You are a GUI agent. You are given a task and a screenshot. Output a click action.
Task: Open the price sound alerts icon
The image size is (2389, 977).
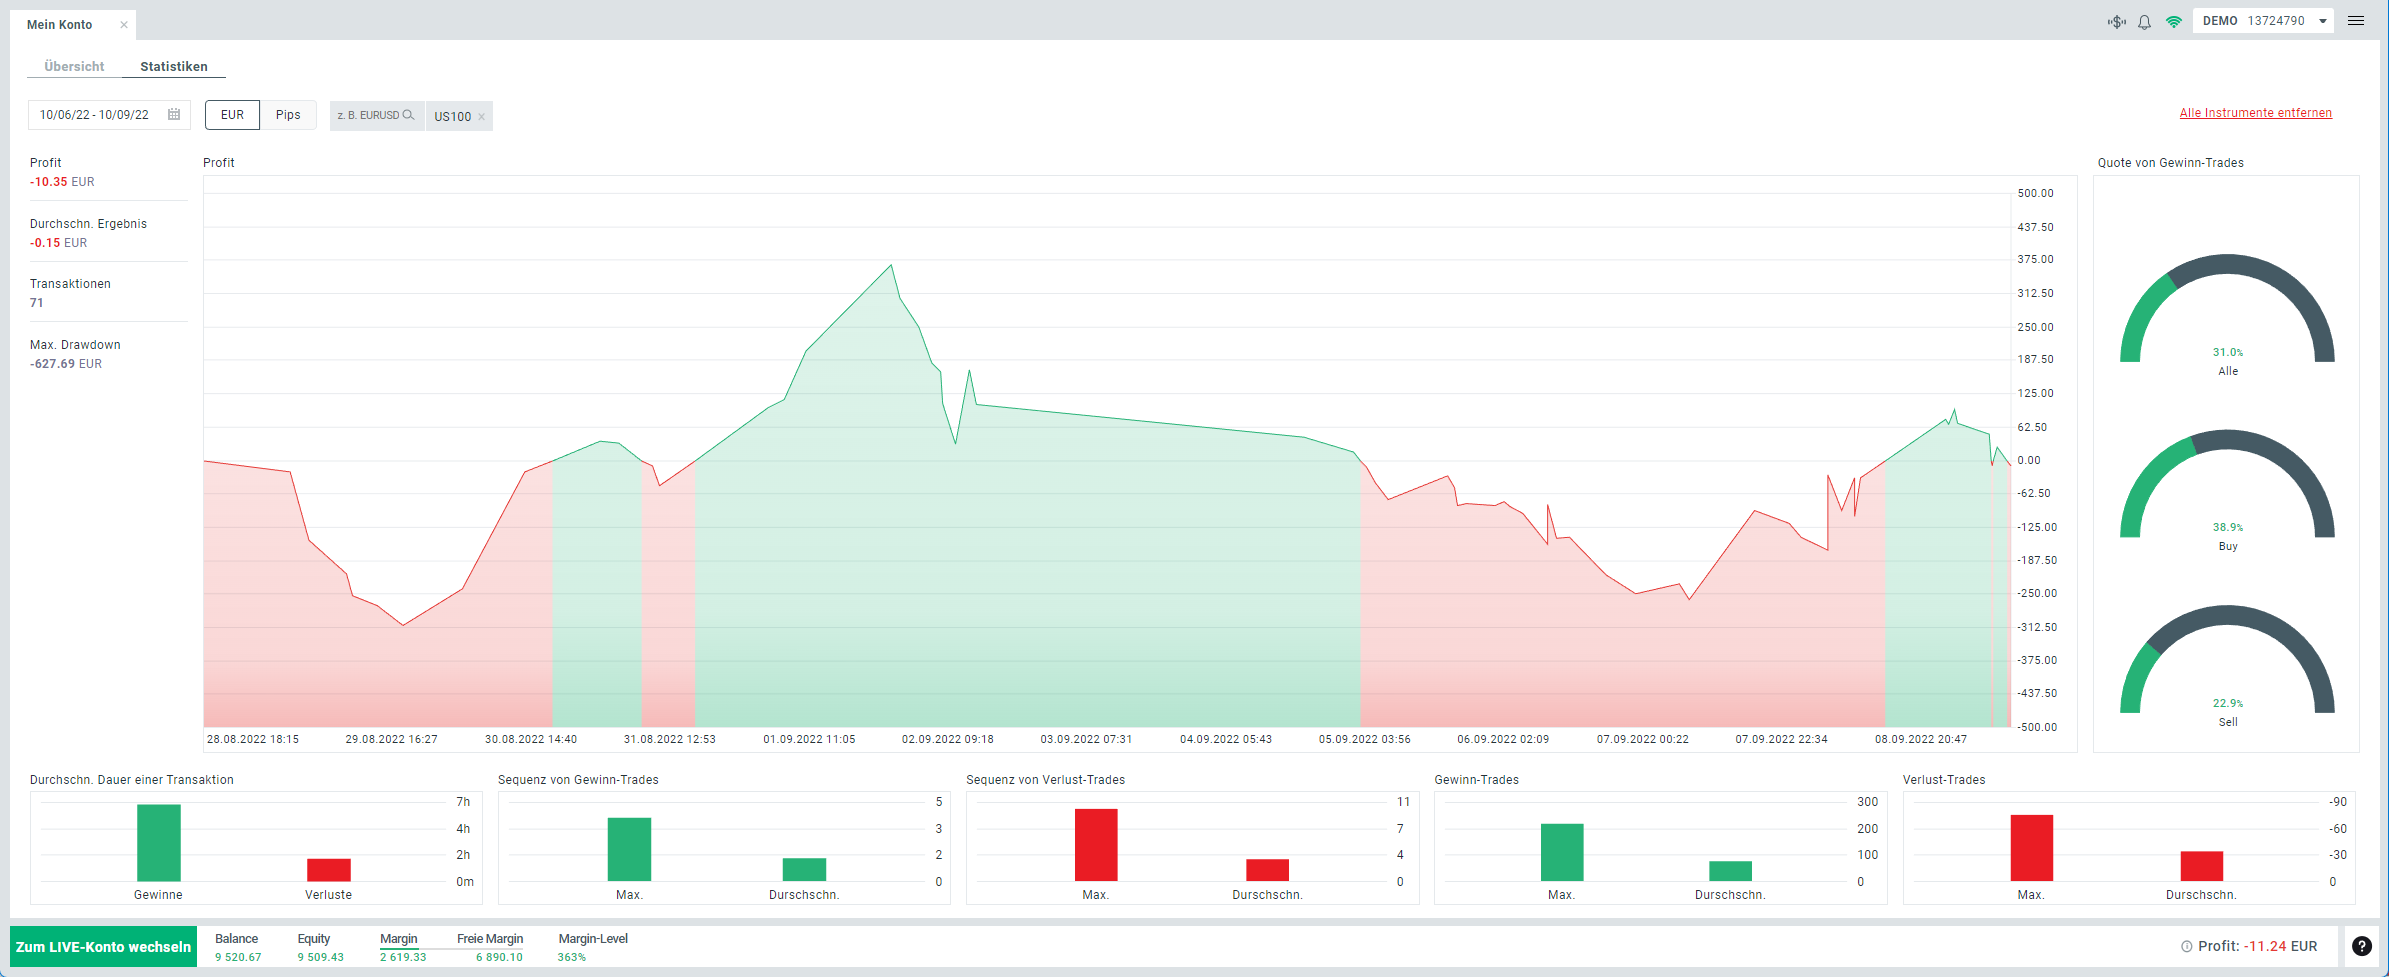(x=2116, y=22)
